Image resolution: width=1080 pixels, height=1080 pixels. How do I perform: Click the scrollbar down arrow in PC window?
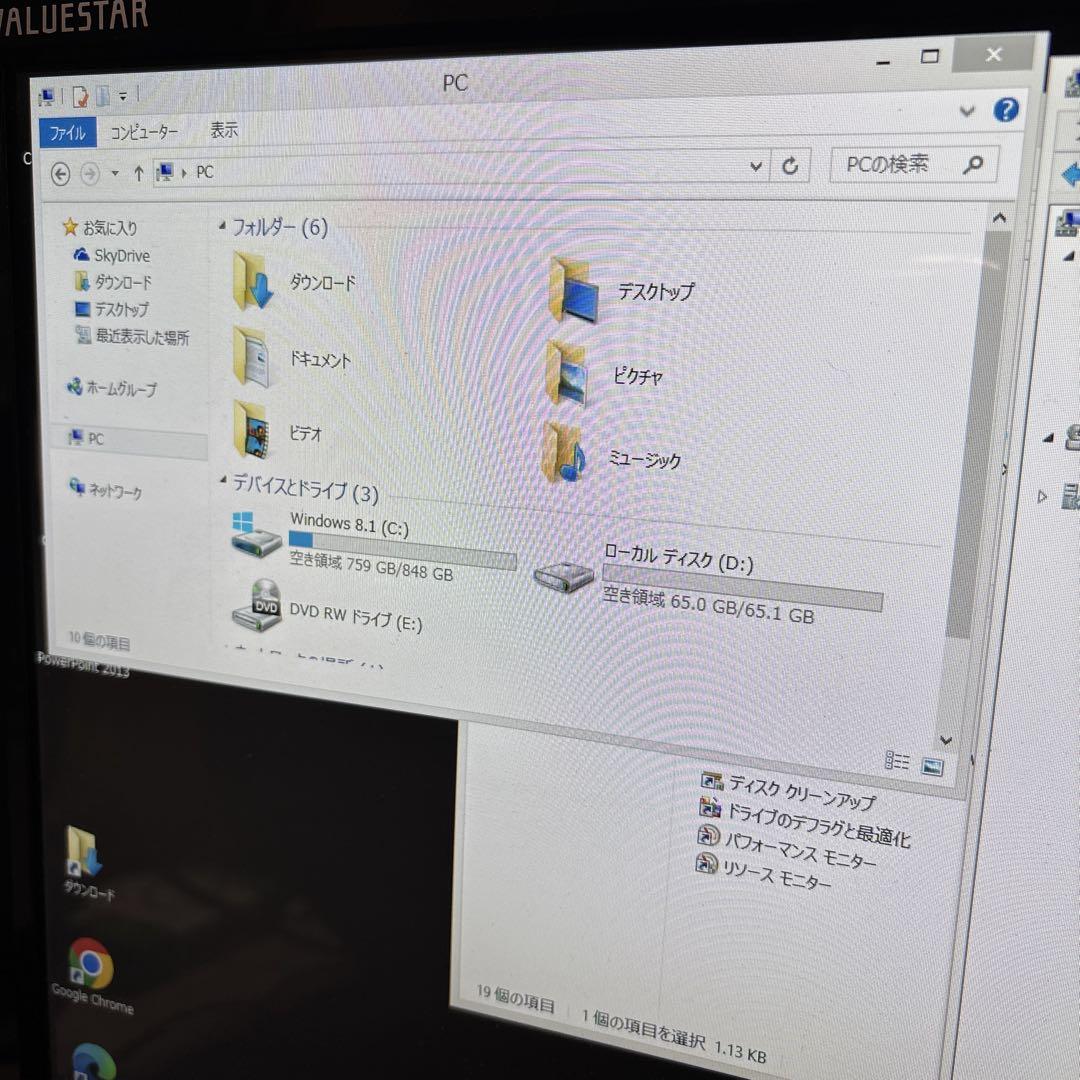[946, 740]
